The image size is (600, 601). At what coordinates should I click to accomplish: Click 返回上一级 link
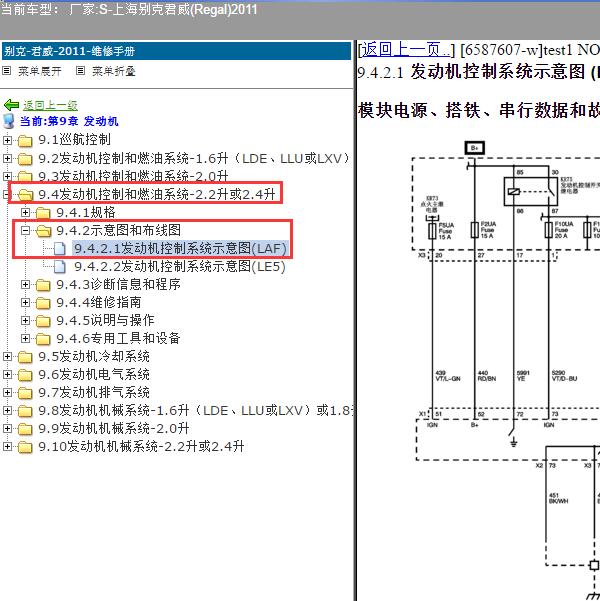pyautogui.click(x=50, y=105)
